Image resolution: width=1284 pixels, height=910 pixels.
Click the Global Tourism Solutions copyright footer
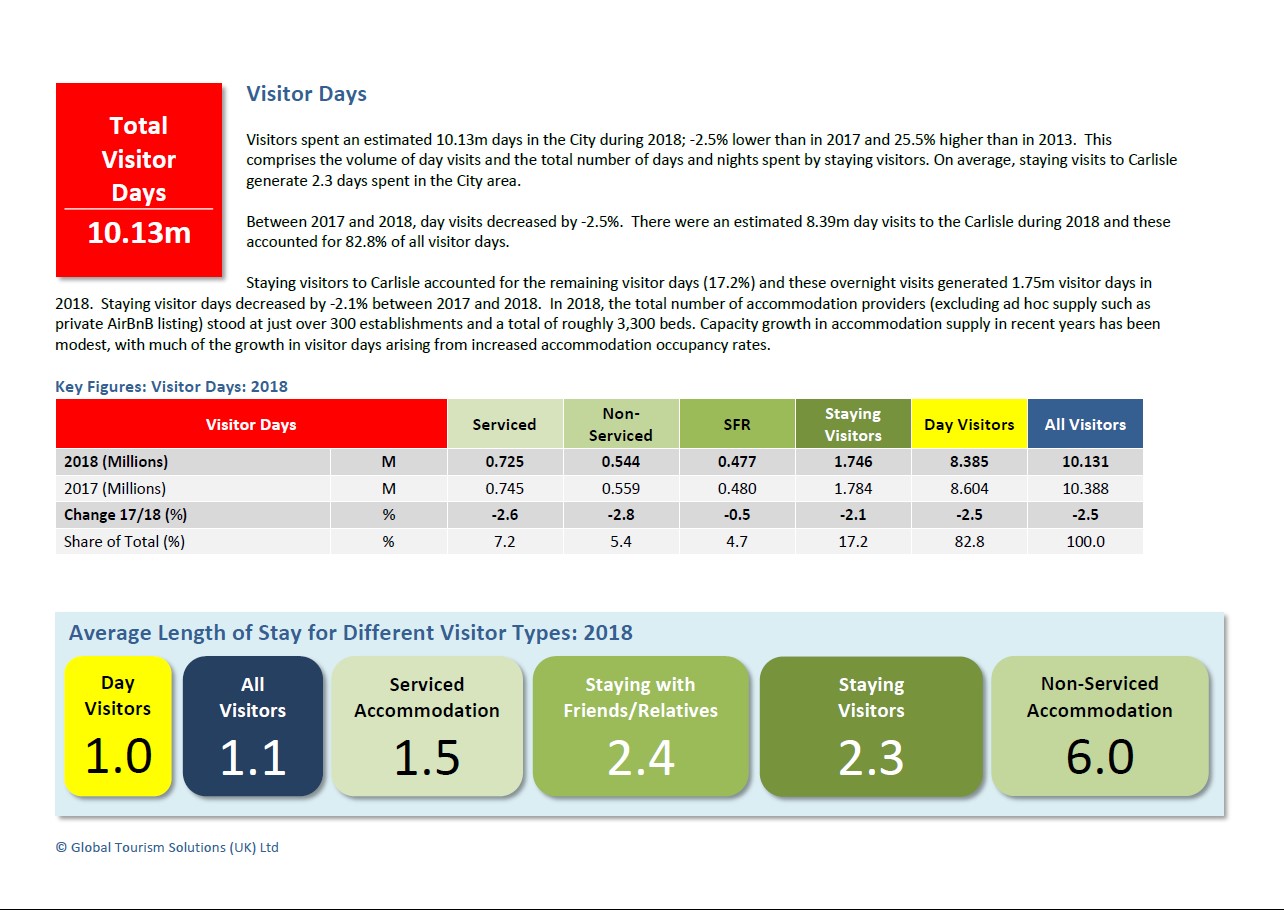(x=167, y=847)
